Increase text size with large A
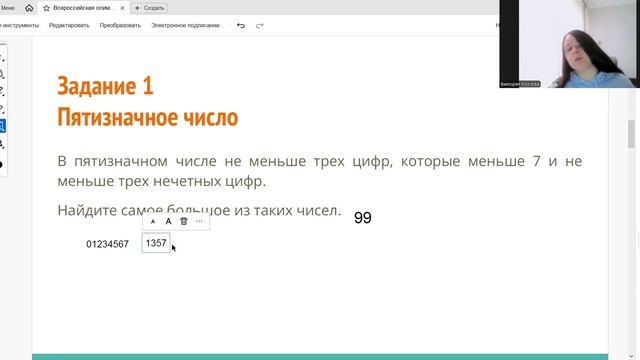Screen dimensions: 640x360 [168, 221]
